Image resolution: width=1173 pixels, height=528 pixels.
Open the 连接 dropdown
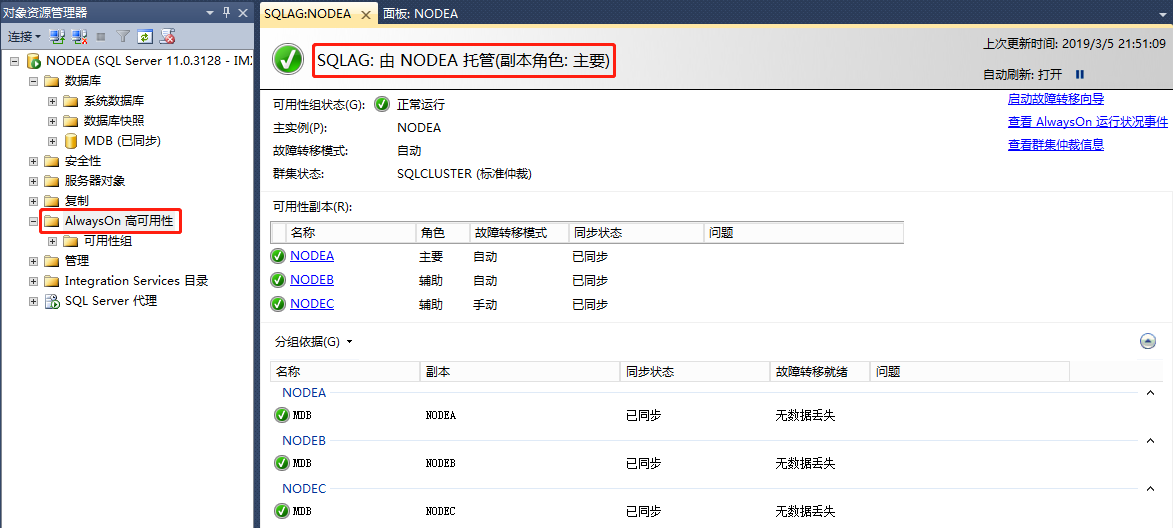click(24, 36)
